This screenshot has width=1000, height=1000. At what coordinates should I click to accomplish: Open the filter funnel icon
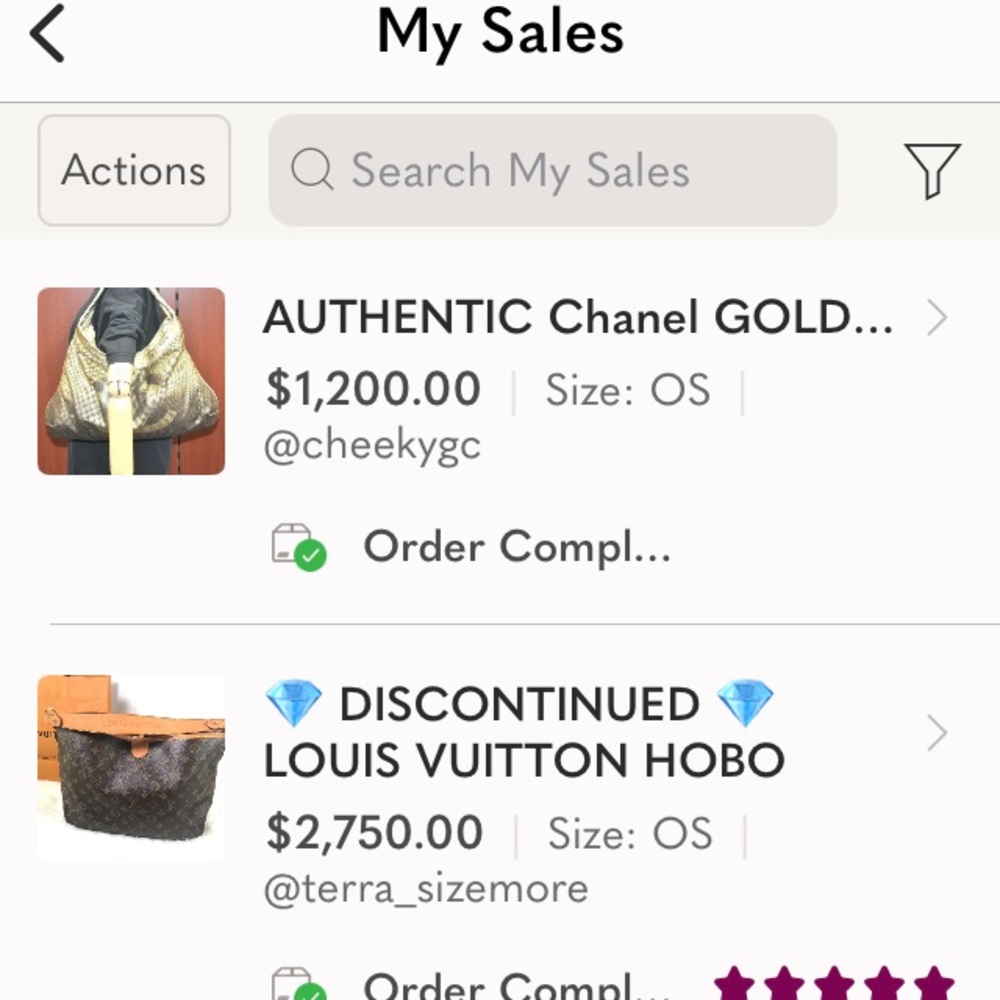[934, 170]
